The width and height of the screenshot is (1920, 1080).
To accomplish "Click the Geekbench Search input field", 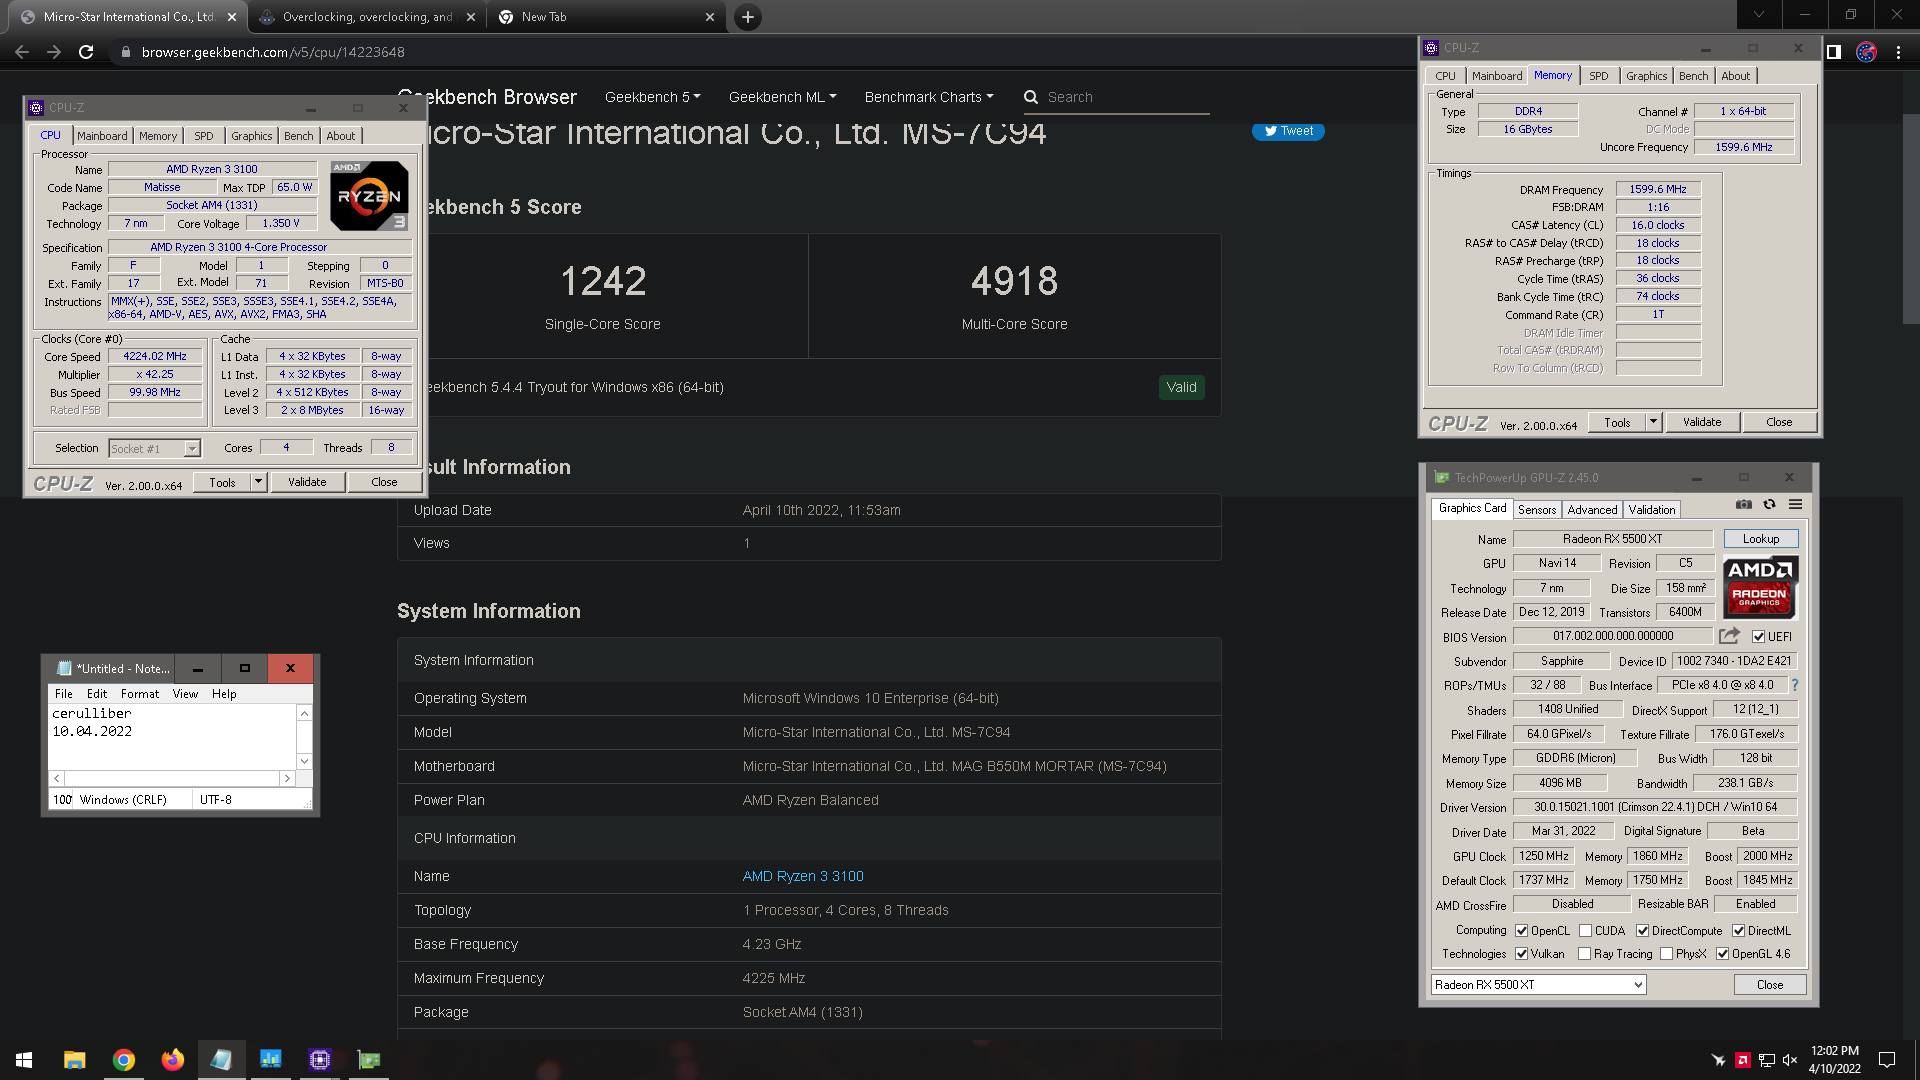I will (1128, 97).
